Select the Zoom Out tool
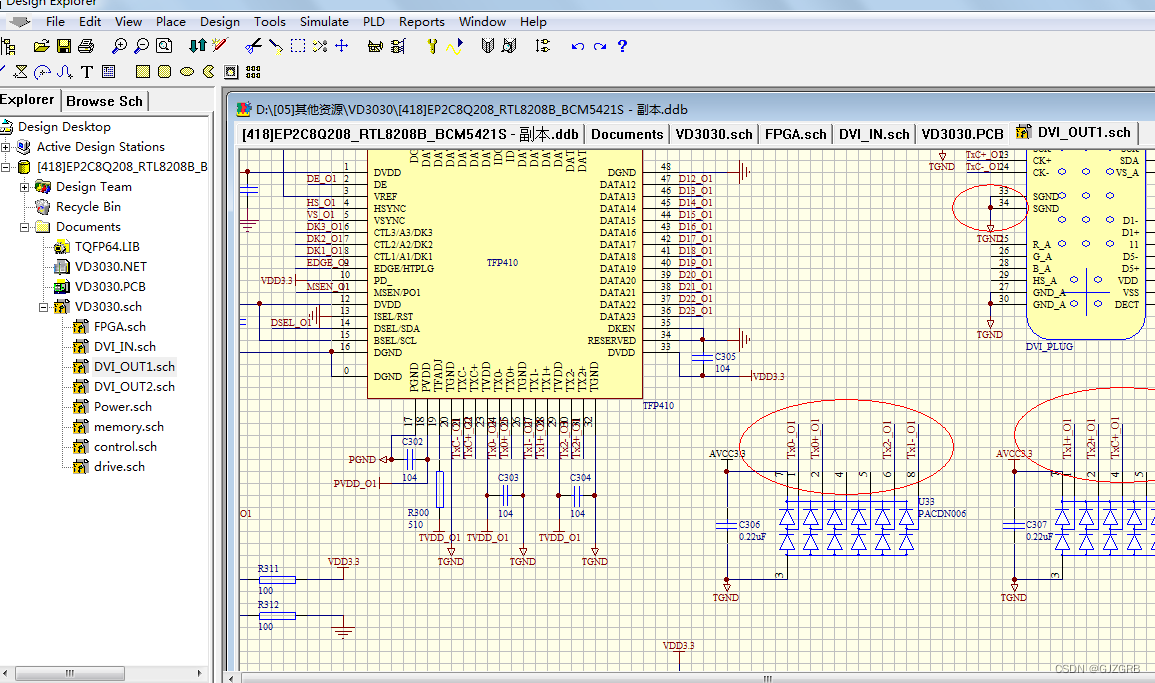Screen dimensions: 1155x683 (140, 45)
